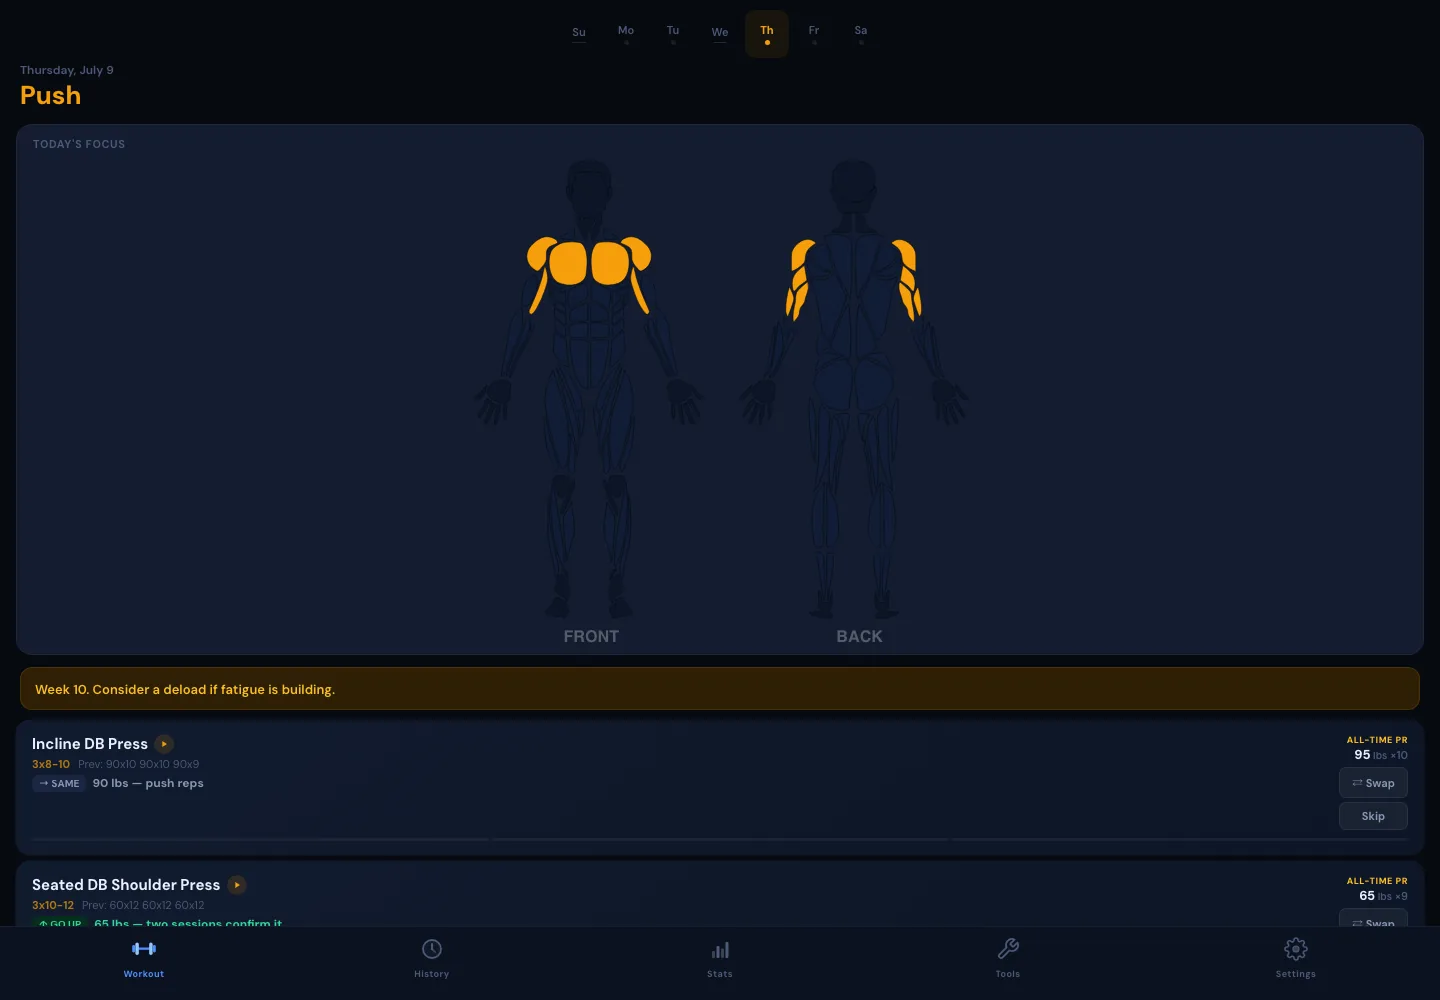
Task: Click the Seated DB Shoulder Press title
Action: point(126,885)
